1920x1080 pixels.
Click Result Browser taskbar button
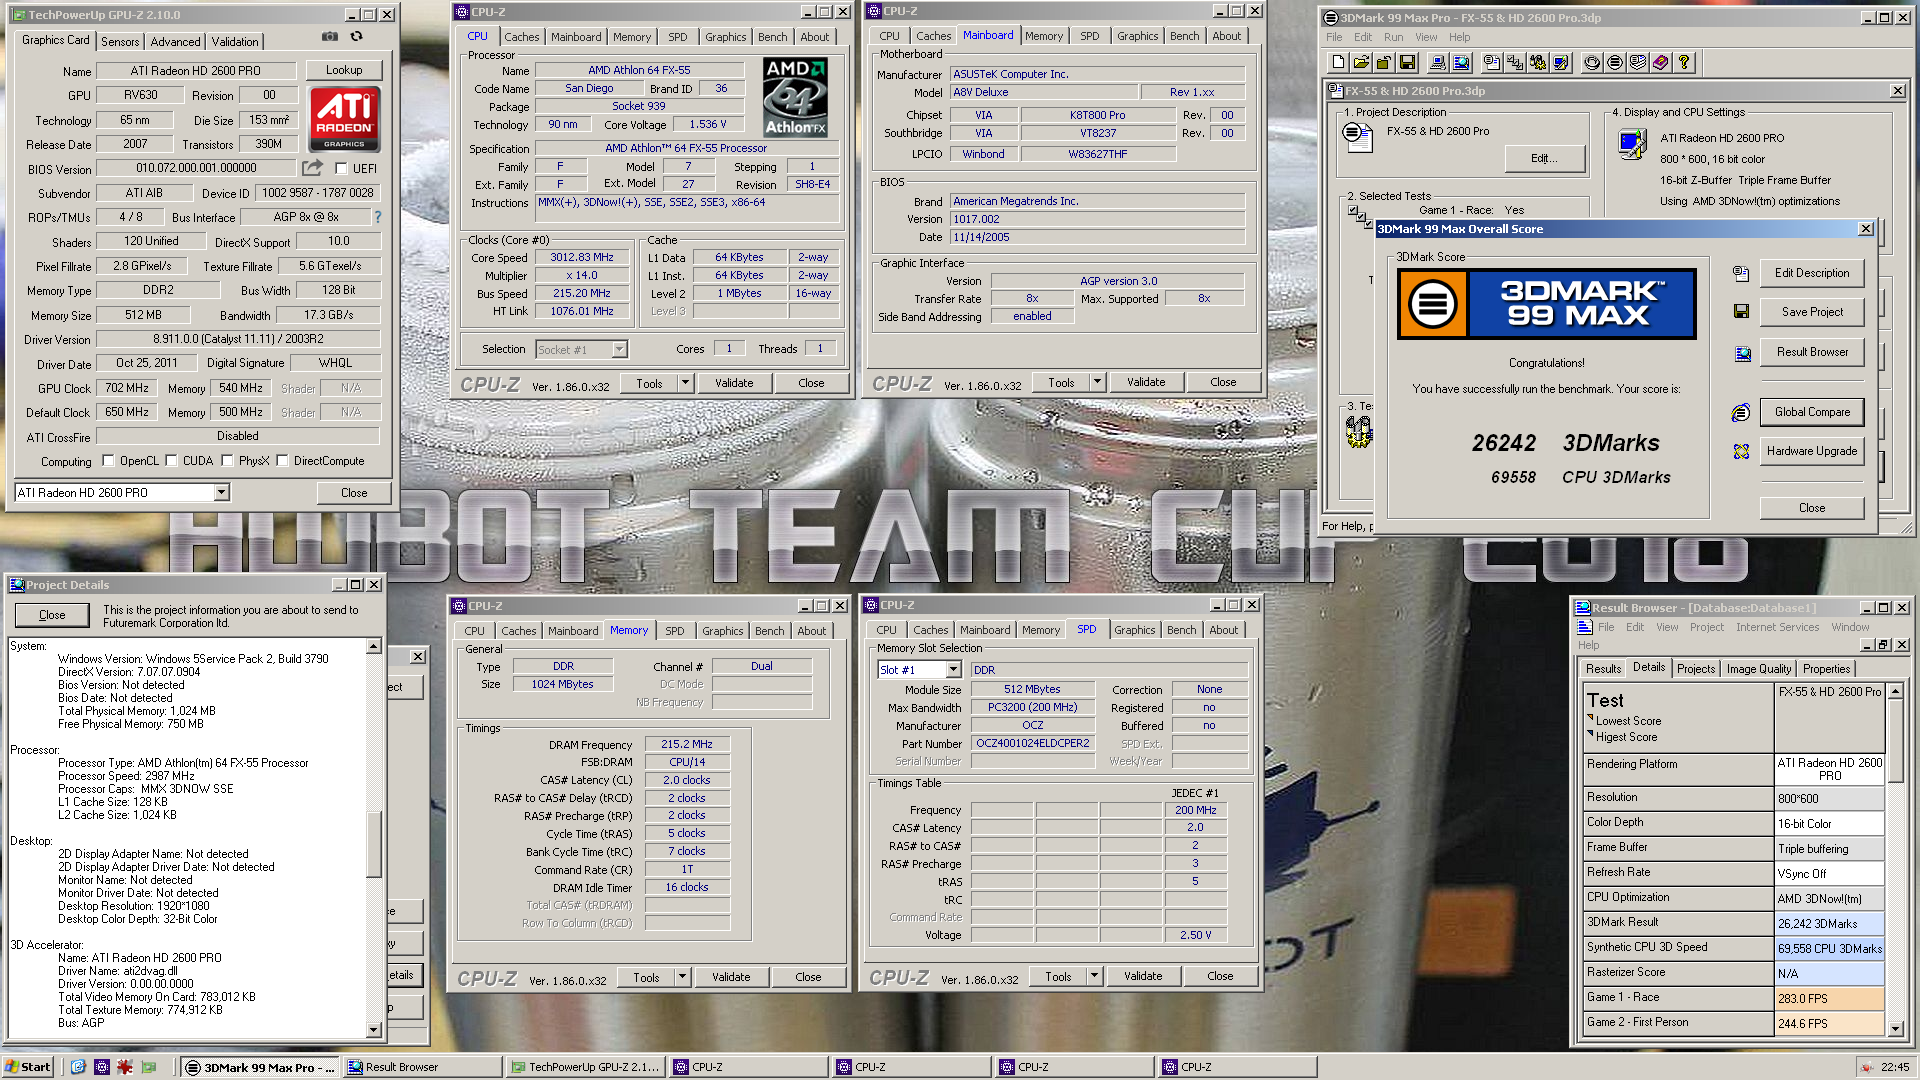pos(421,1067)
